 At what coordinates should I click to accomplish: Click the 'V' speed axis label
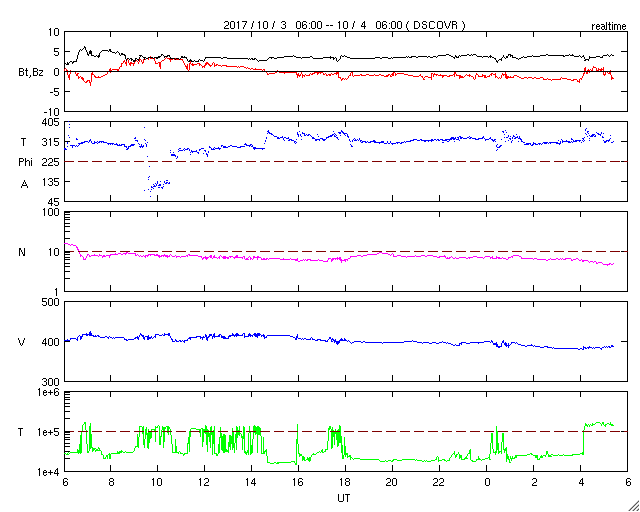coord(22,342)
